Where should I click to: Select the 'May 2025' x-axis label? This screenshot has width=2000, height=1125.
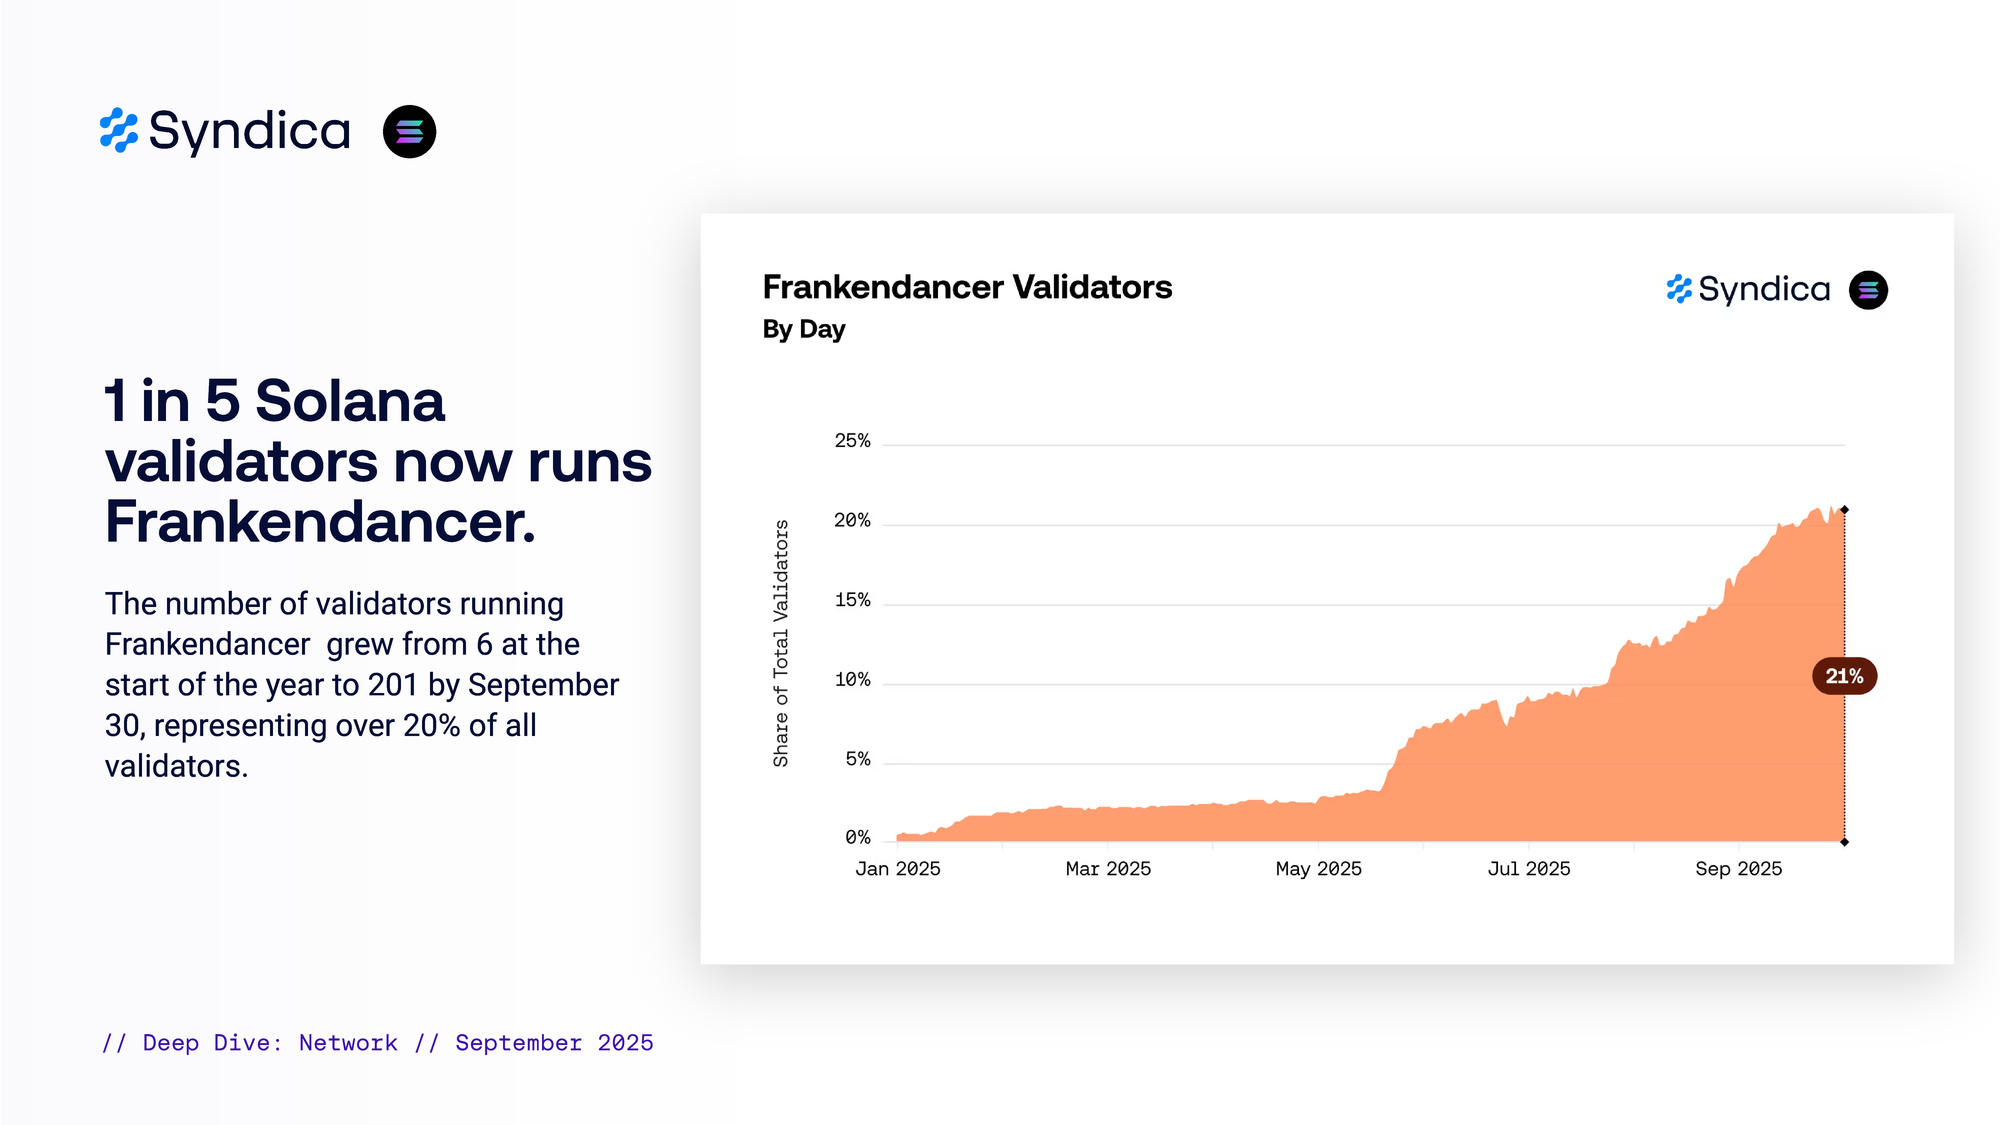click(x=1318, y=869)
